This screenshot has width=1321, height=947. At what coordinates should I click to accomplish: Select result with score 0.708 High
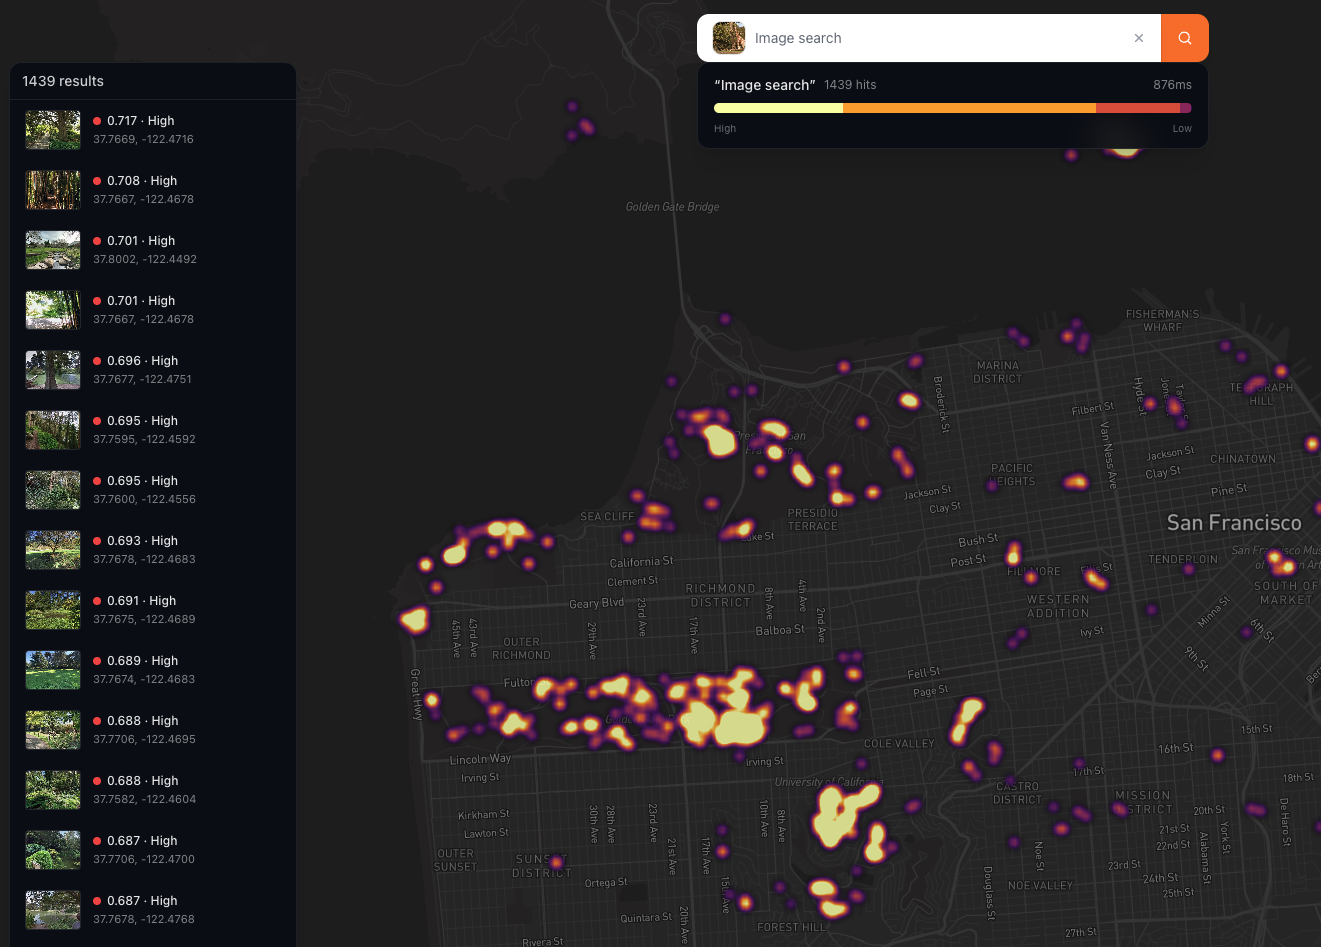[x=152, y=190]
